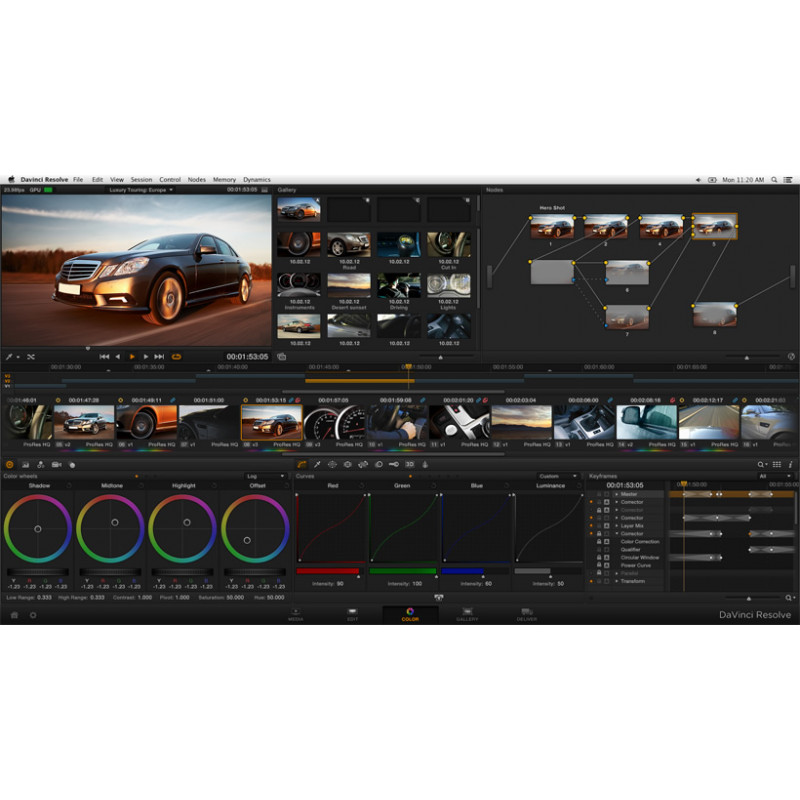
Task: Toggle the lock on Layer Mix track
Action: (599, 525)
